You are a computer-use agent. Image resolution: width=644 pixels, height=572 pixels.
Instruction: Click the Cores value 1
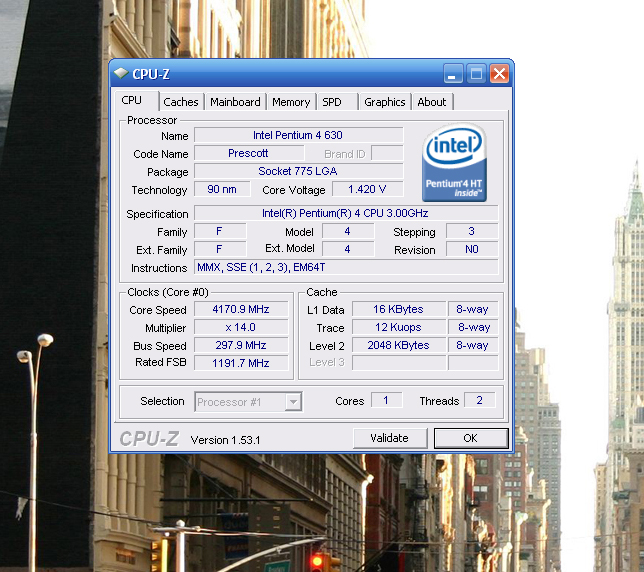(386, 400)
